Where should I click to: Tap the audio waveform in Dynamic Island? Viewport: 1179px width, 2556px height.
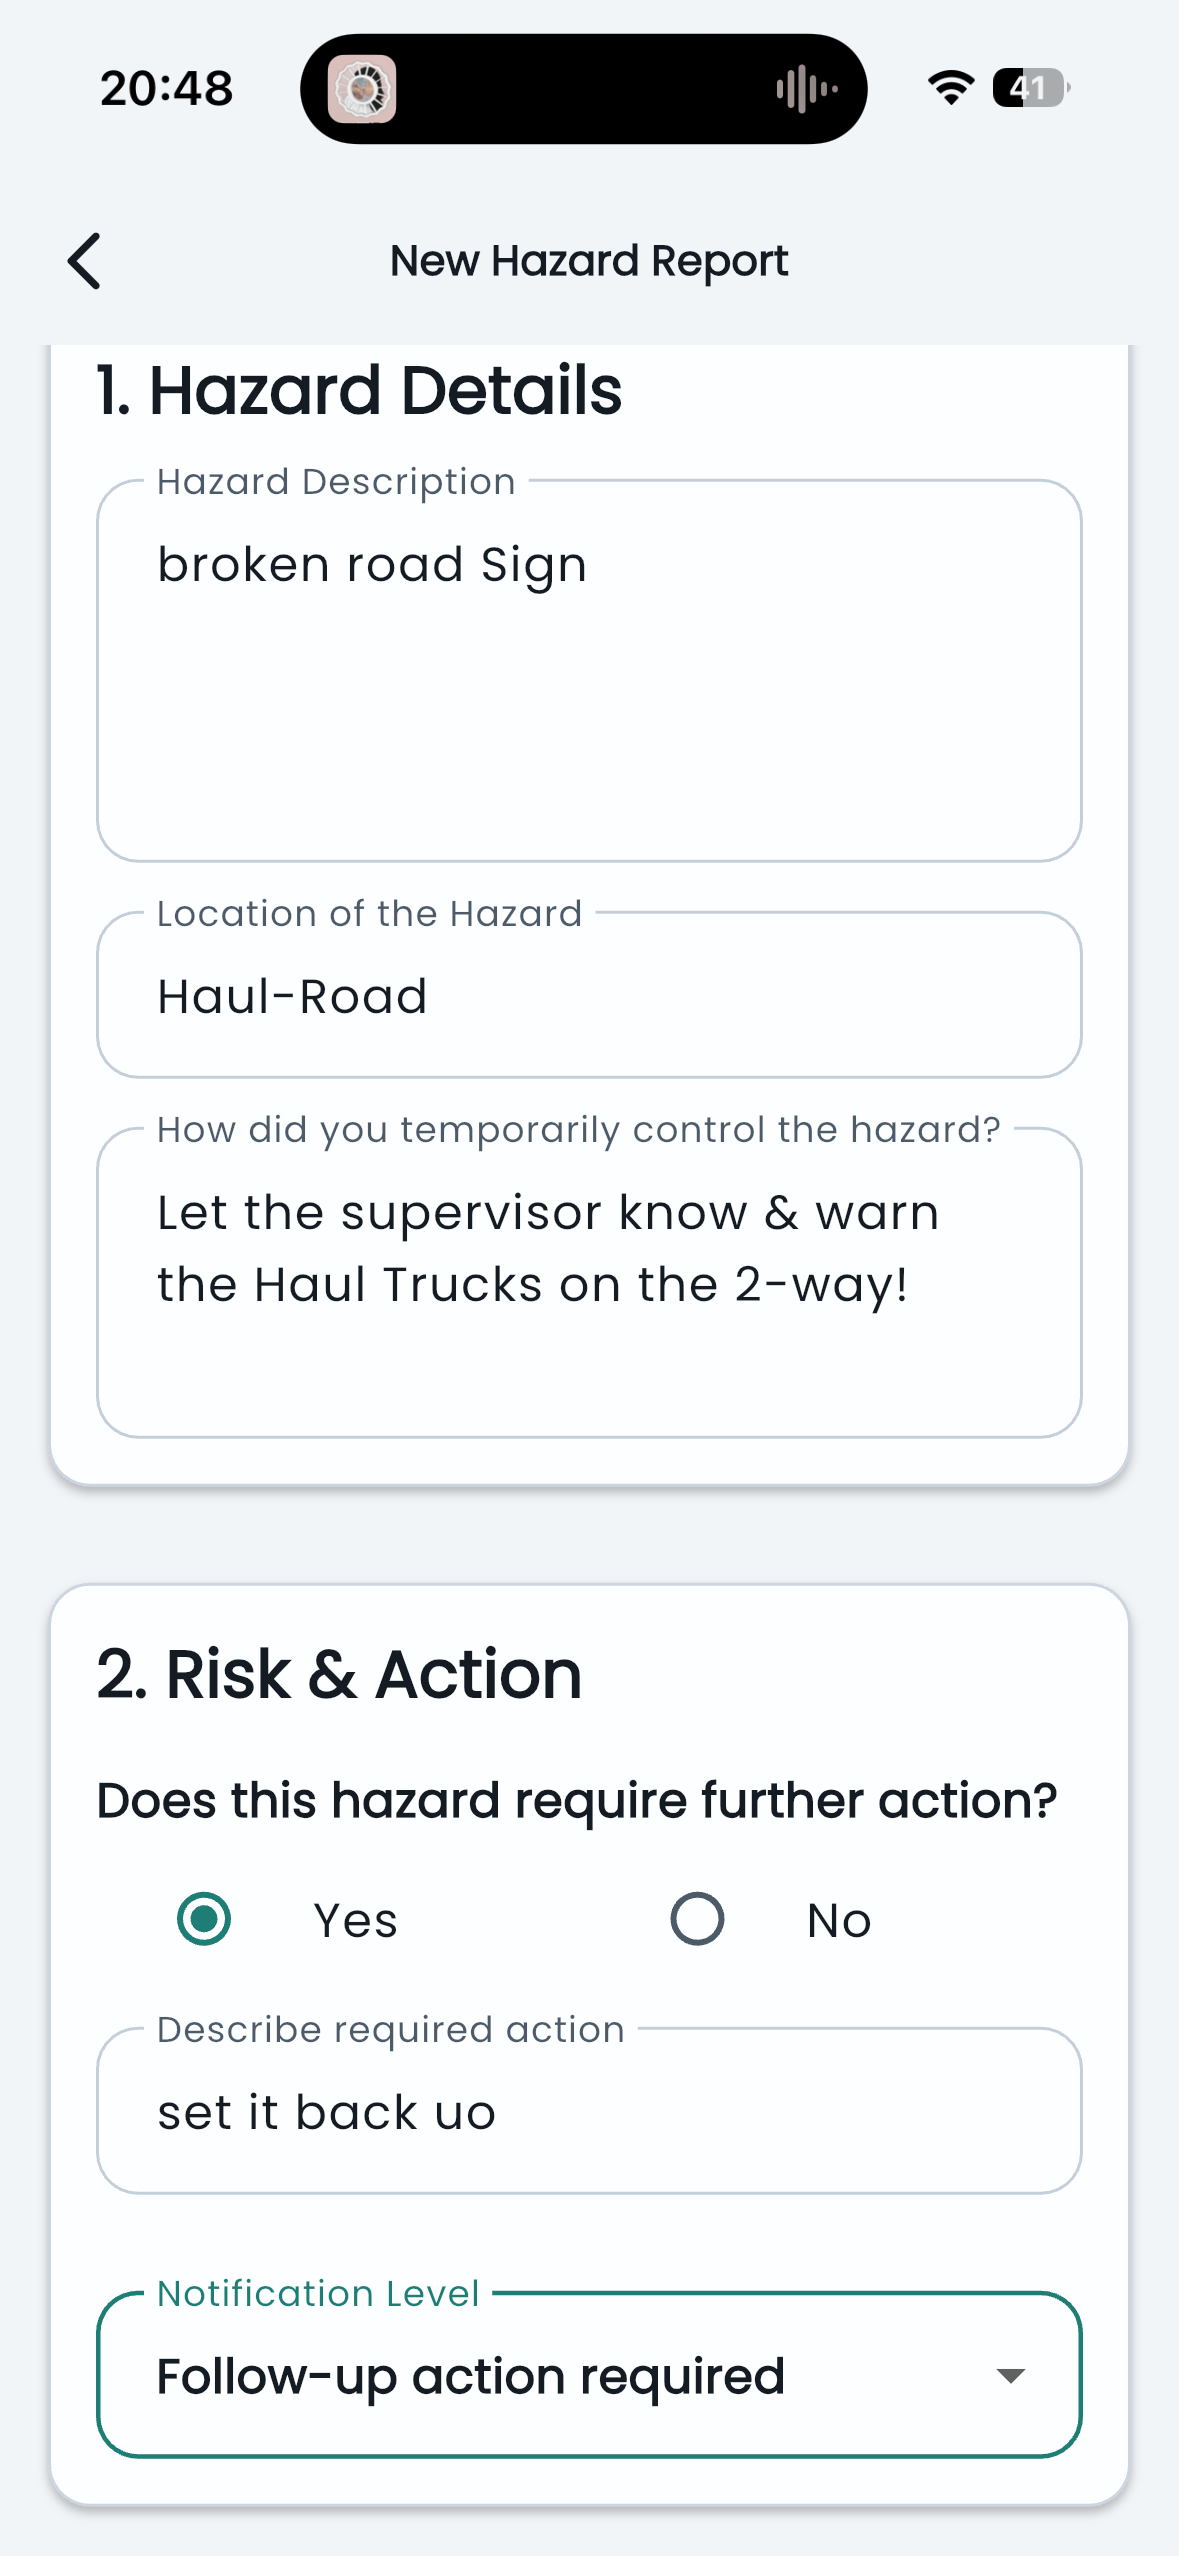point(803,88)
